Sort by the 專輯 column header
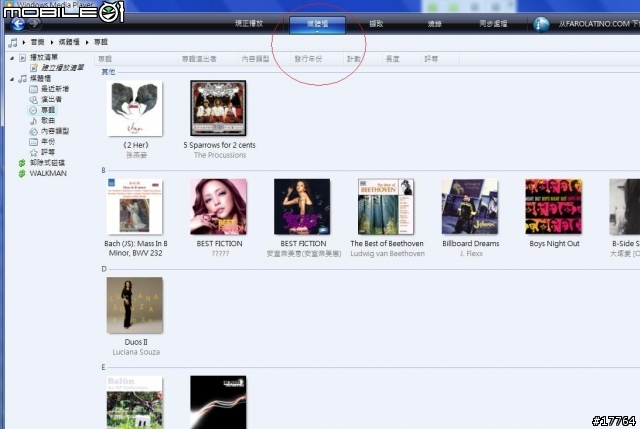The image size is (640, 429). [136, 59]
